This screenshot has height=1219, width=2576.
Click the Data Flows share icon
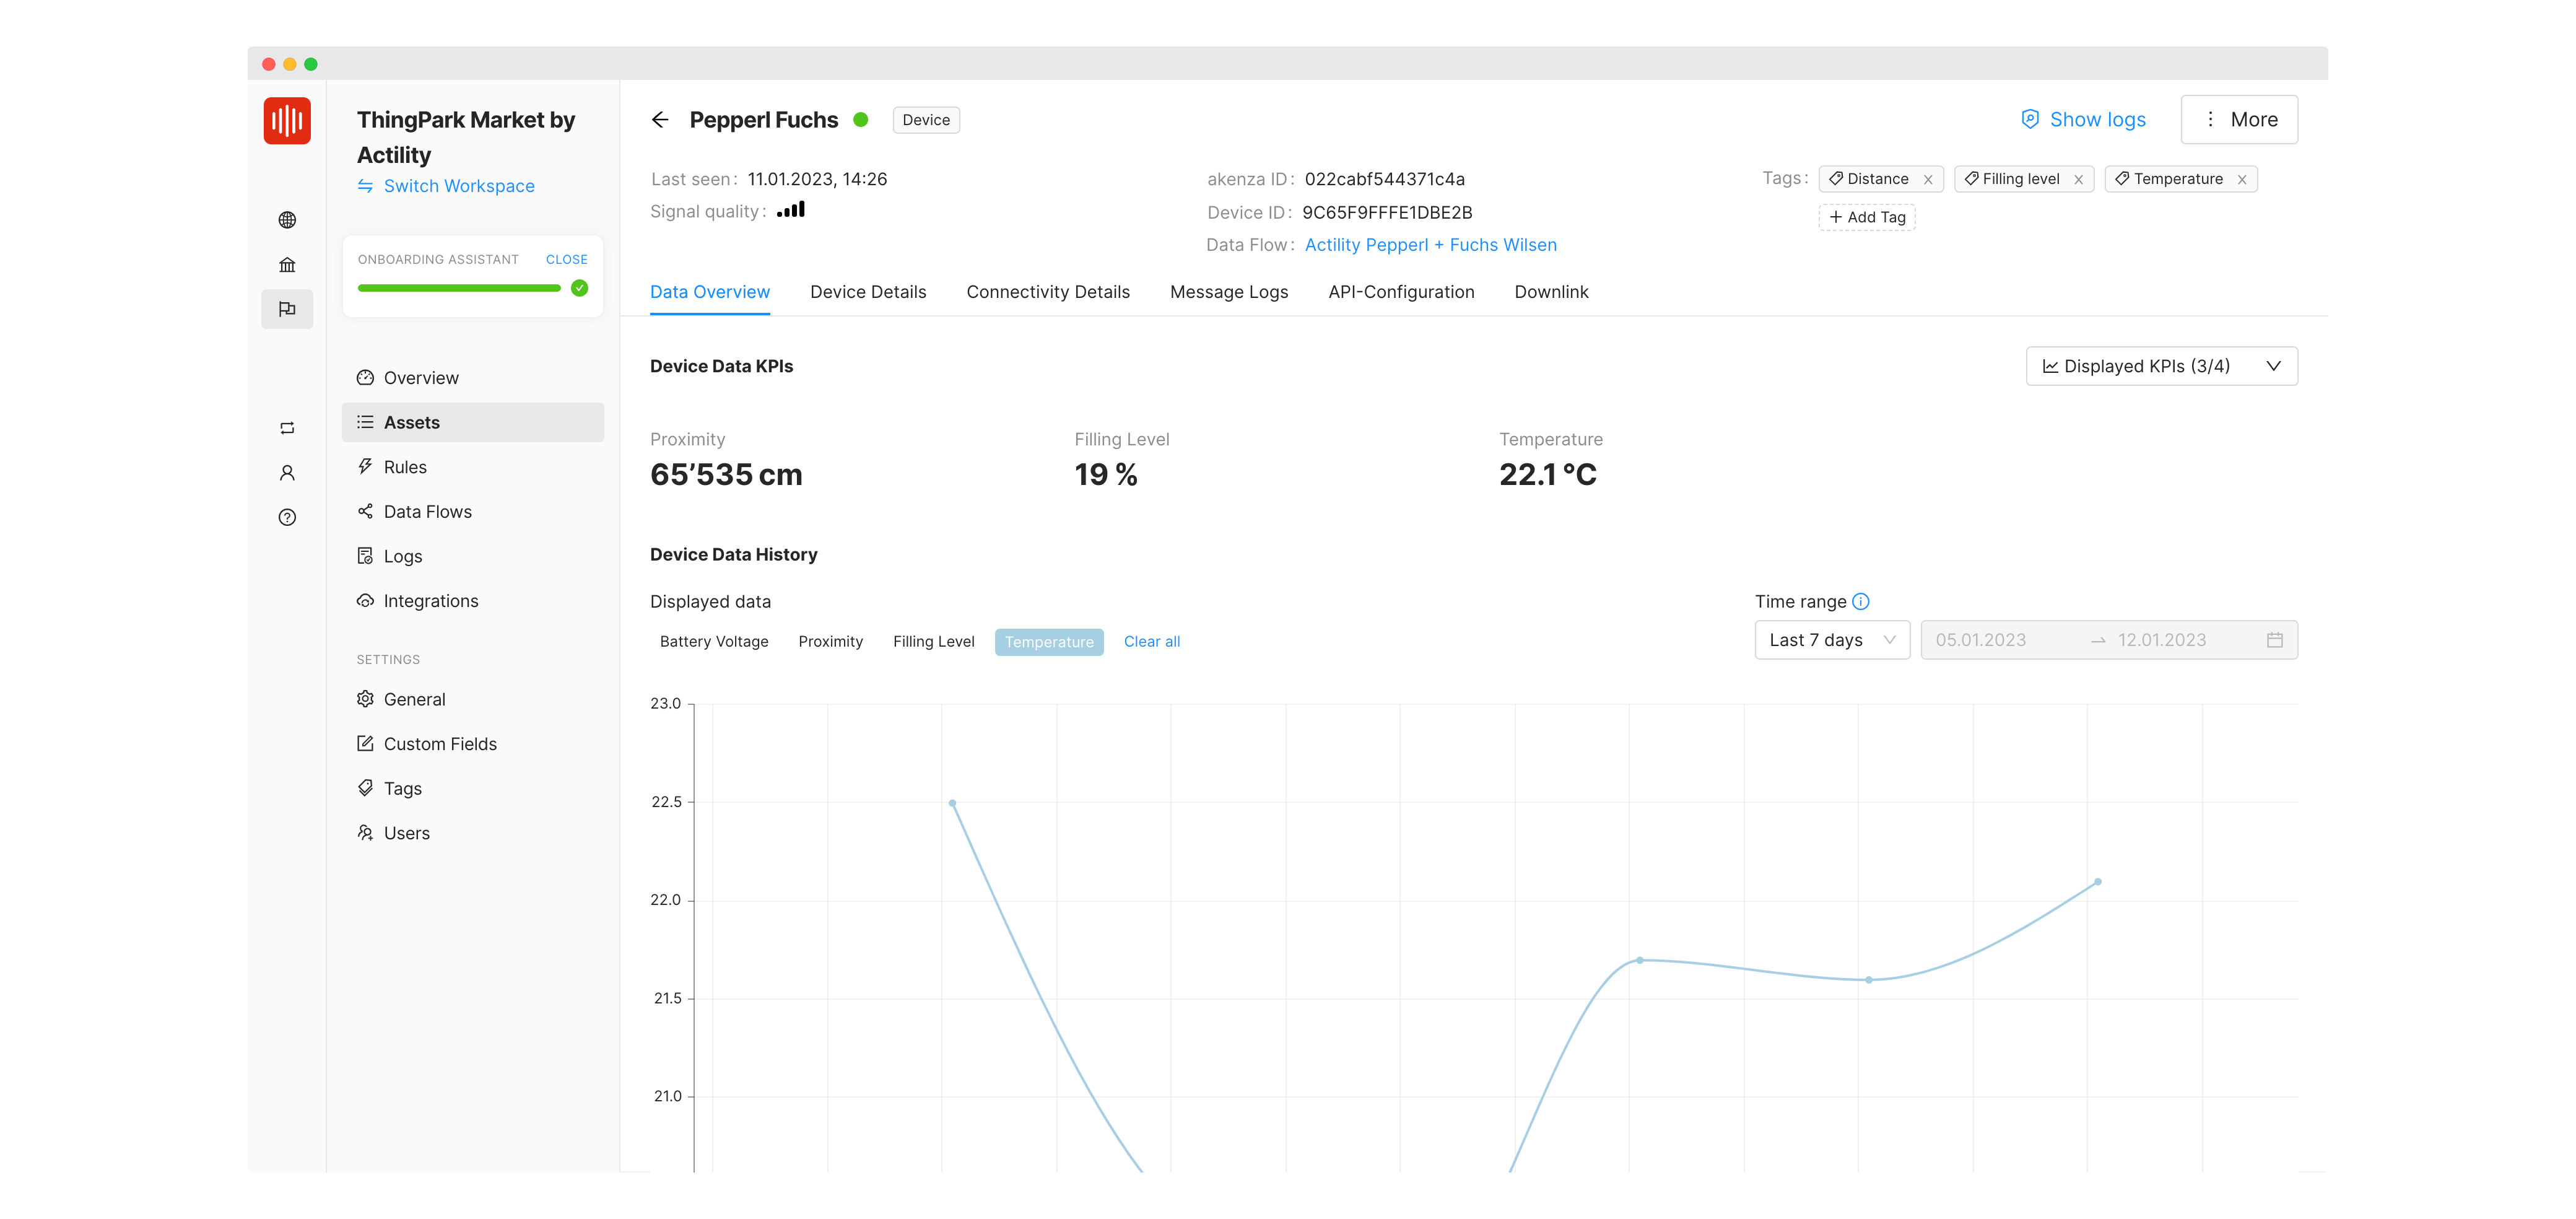coord(365,511)
